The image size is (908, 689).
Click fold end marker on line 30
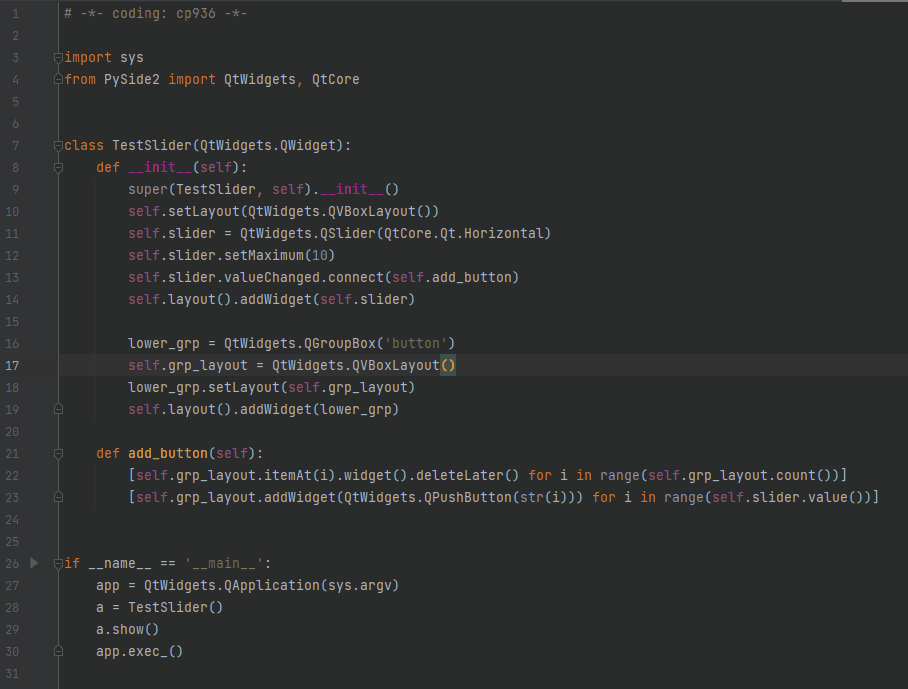coord(59,651)
